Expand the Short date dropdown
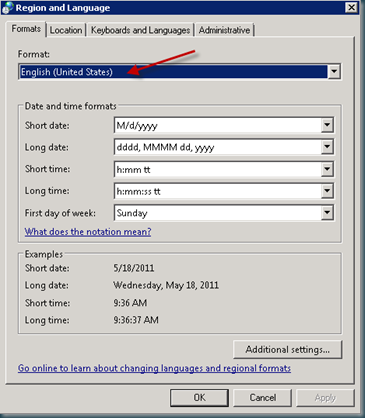This screenshot has height=418, width=365. click(327, 125)
